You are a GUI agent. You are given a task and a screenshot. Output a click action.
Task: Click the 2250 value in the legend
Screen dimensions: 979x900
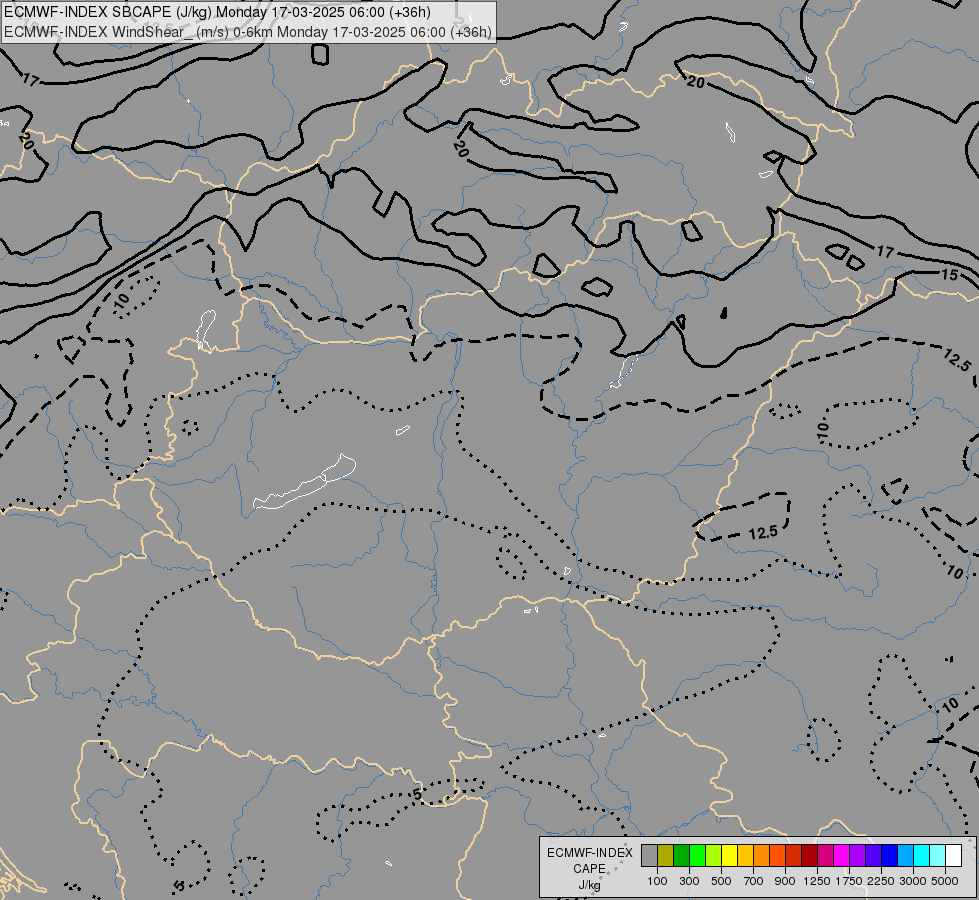(x=881, y=881)
